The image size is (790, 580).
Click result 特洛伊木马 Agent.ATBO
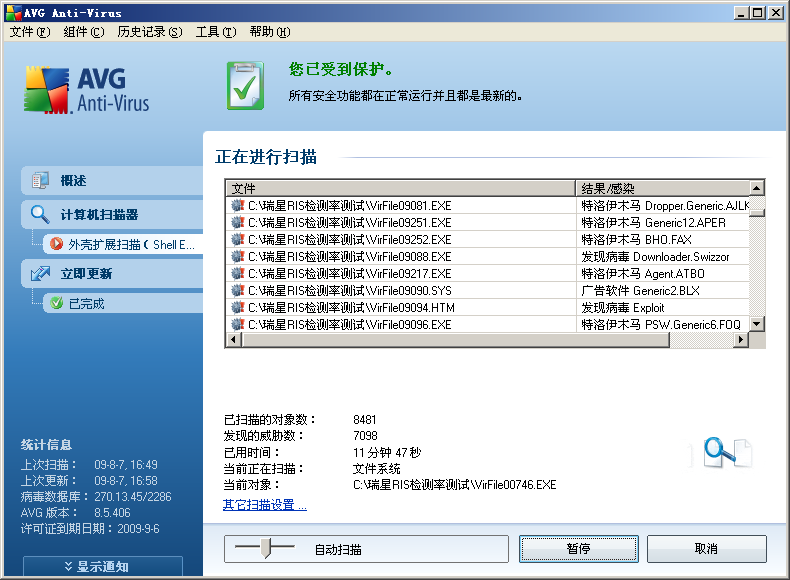[x=643, y=274]
